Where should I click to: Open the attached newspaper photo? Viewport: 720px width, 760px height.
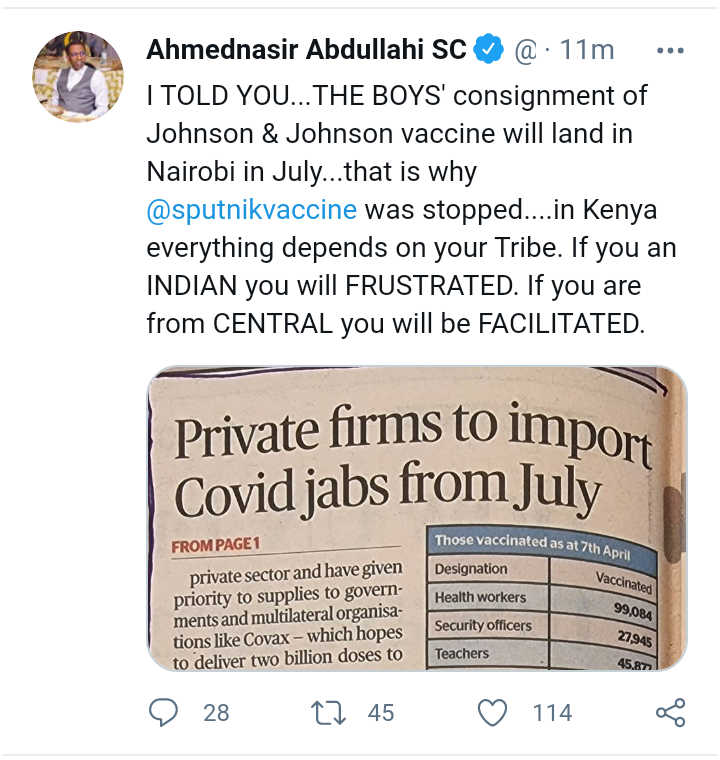(417, 518)
